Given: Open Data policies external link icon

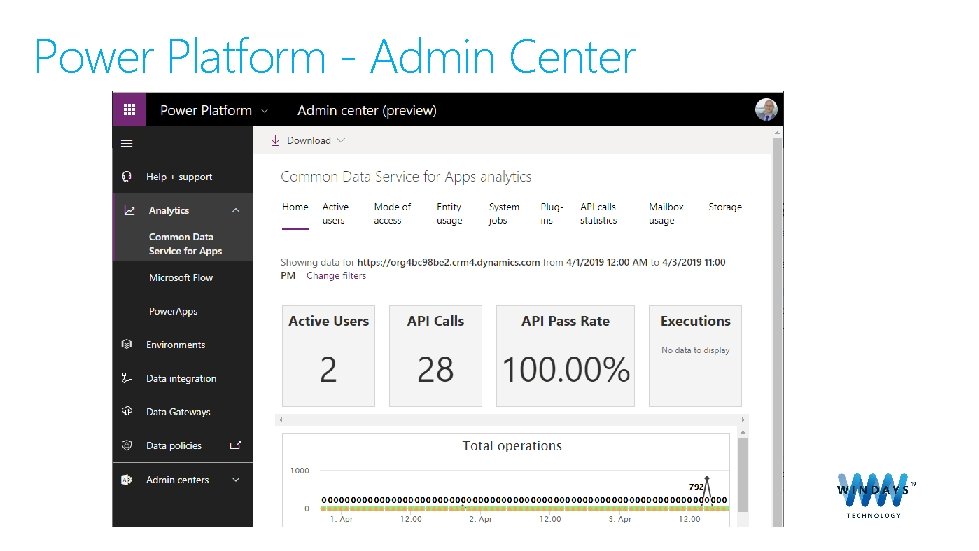Looking at the screenshot, I should pos(235,446).
